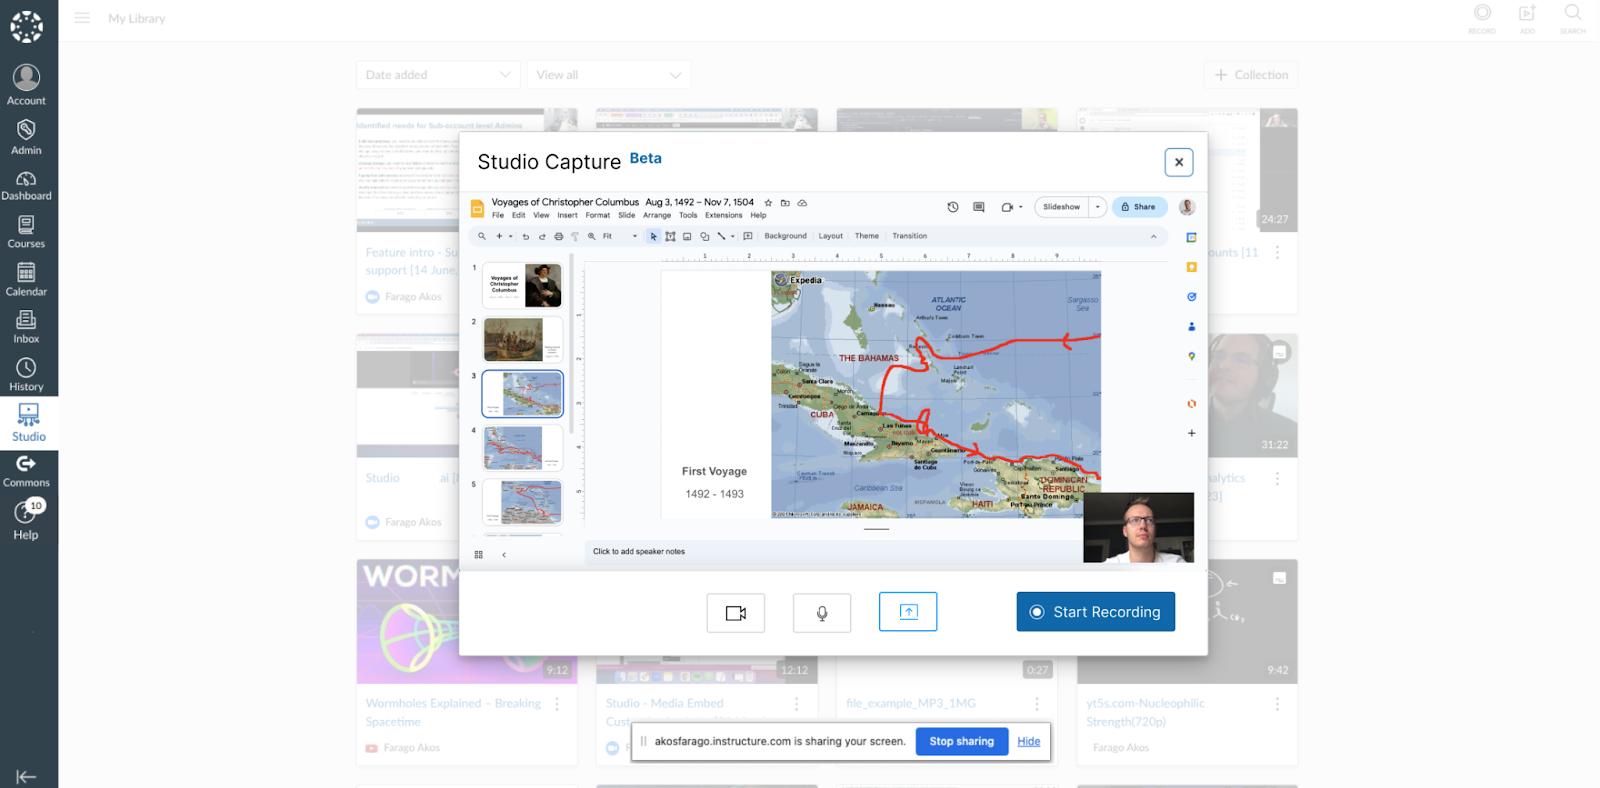Select Studio in the sidebar
This screenshot has height=788, width=1600.
29,423
